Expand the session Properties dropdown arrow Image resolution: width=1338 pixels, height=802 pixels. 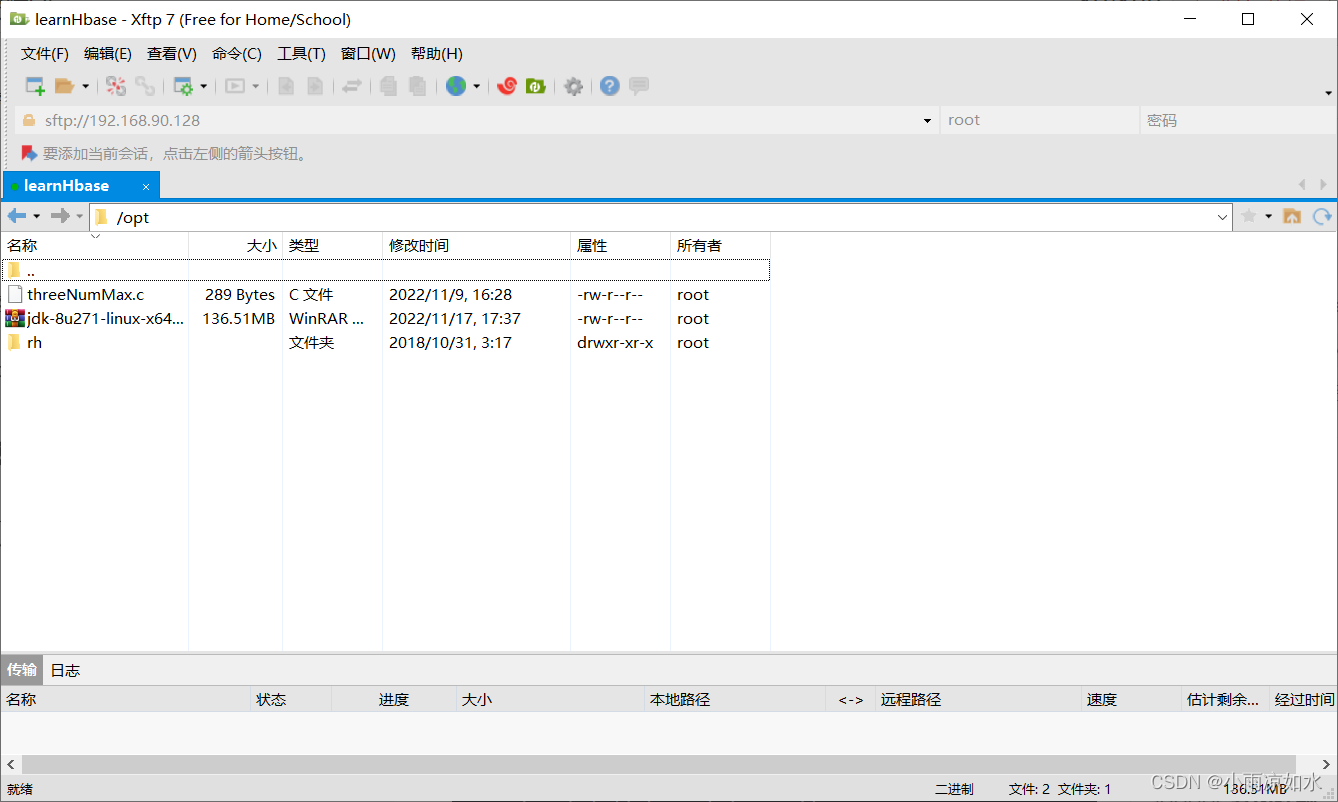pyautogui.click(x=203, y=86)
